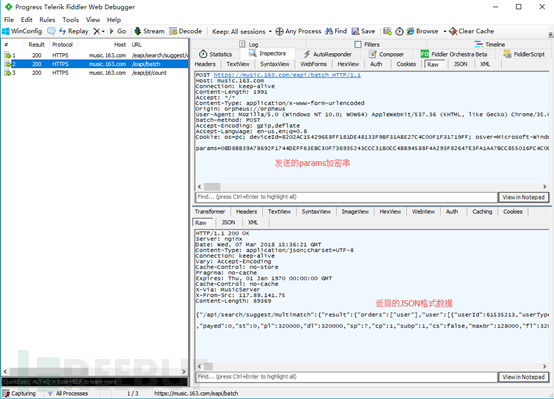Image resolution: width=554 pixels, height=399 pixels.
Task: Click response View in Notepad button
Action: click(x=524, y=377)
